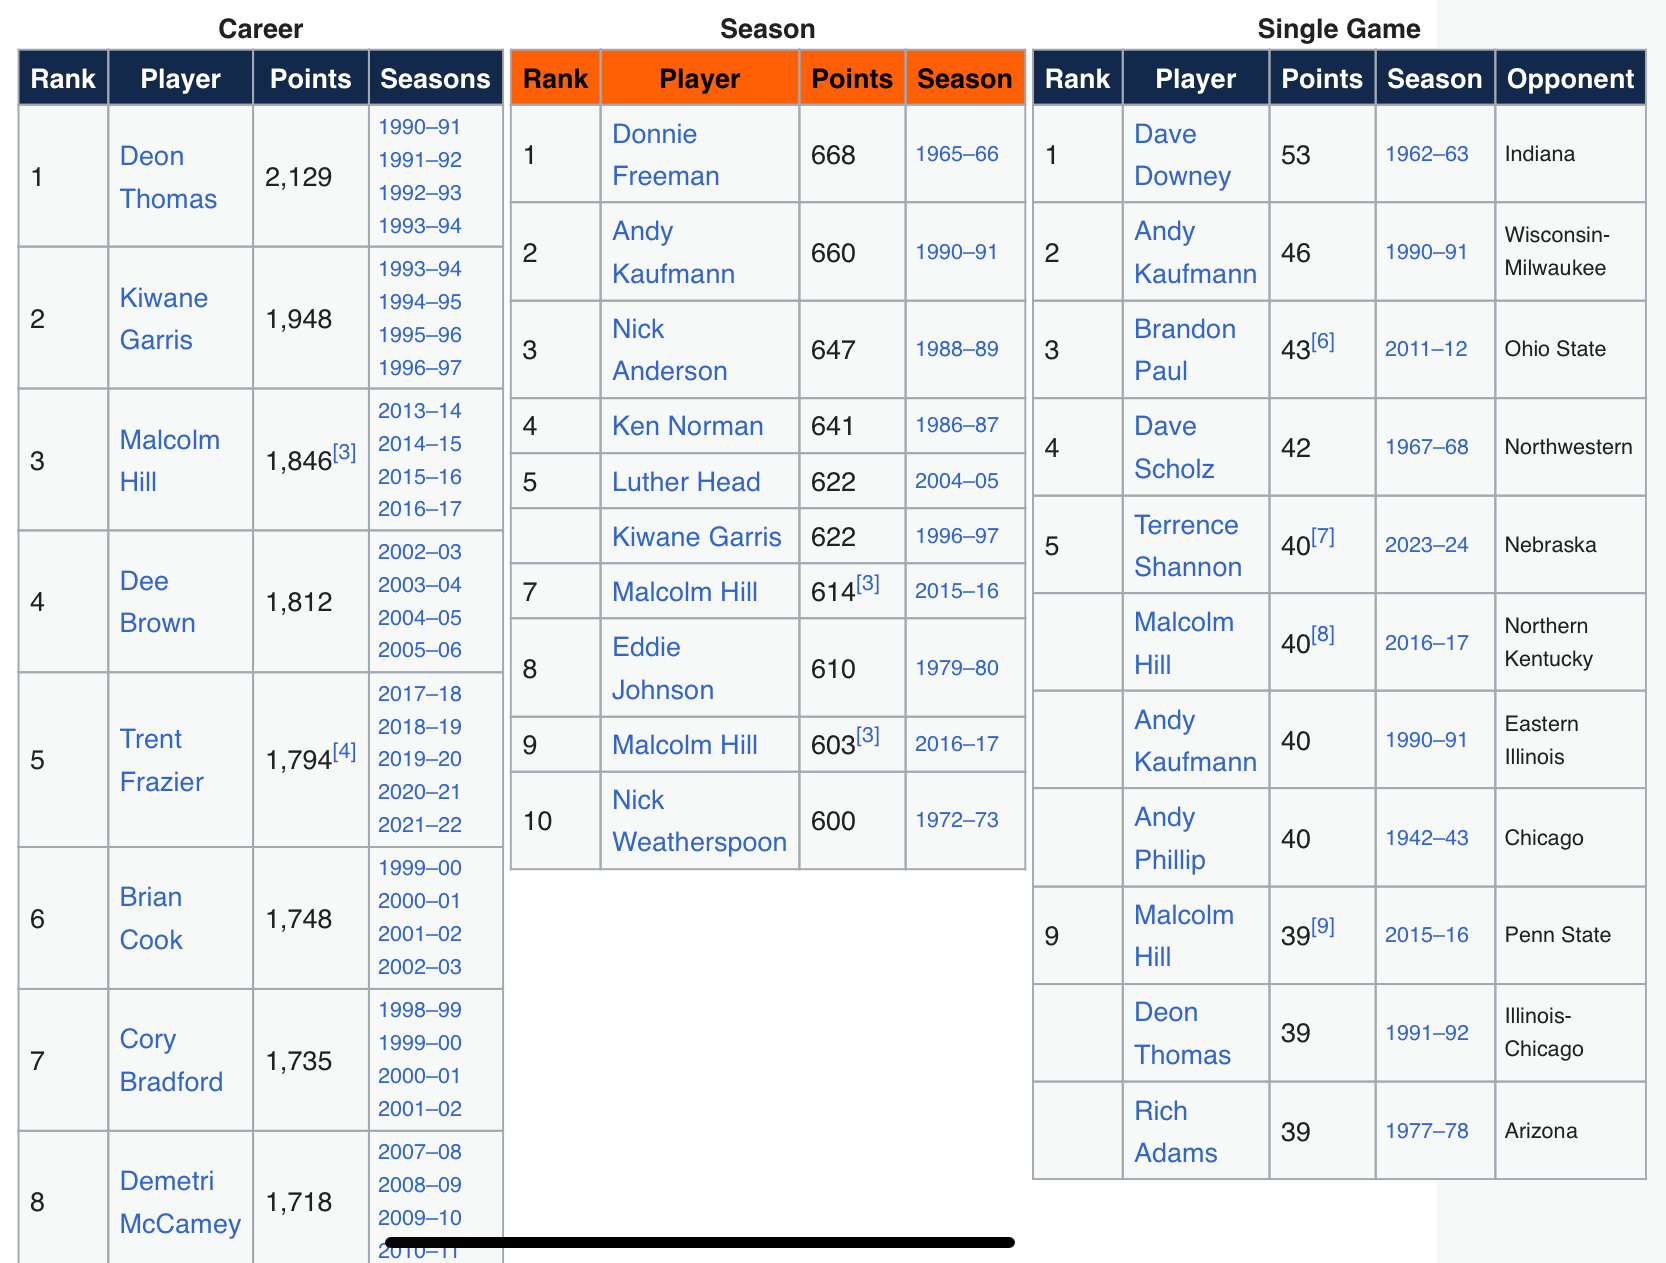The width and height of the screenshot is (1666, 1263).
Task: Click orange Points header in Season table
Action: tap(852, 79)
